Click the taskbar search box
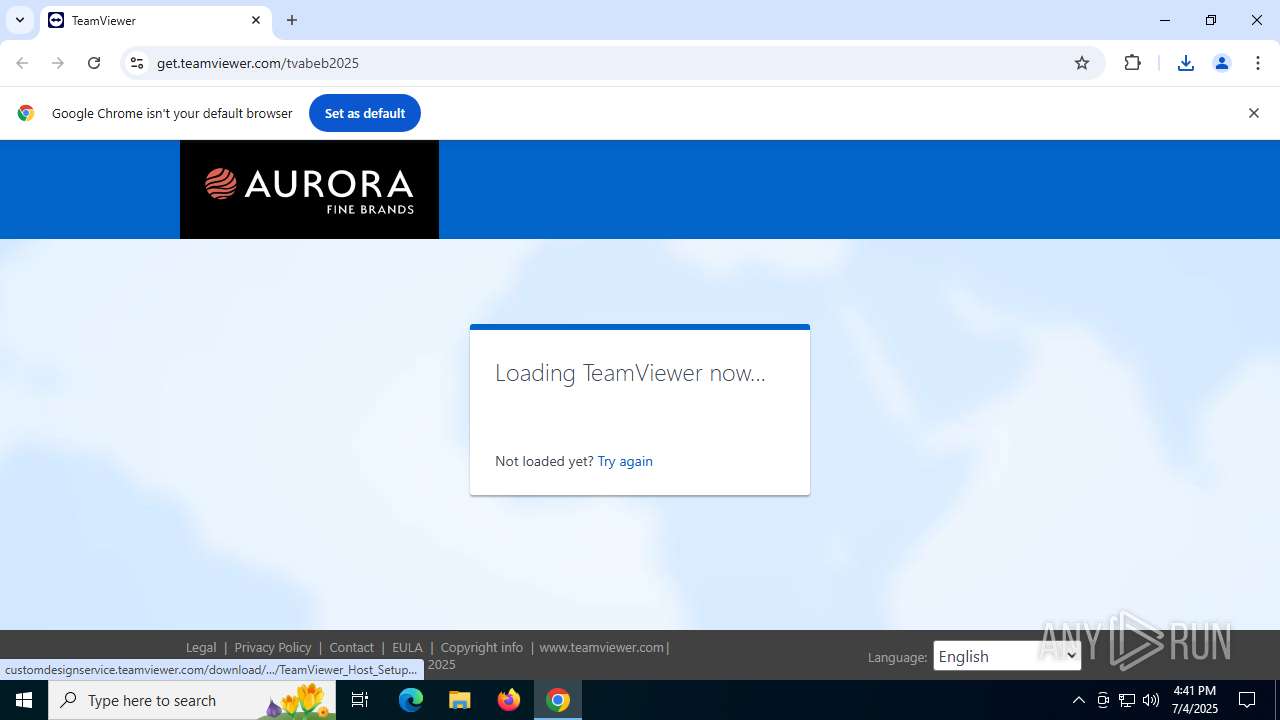Image resolution: width=1280 pixels, height=720 pixels. pos(192,700)
